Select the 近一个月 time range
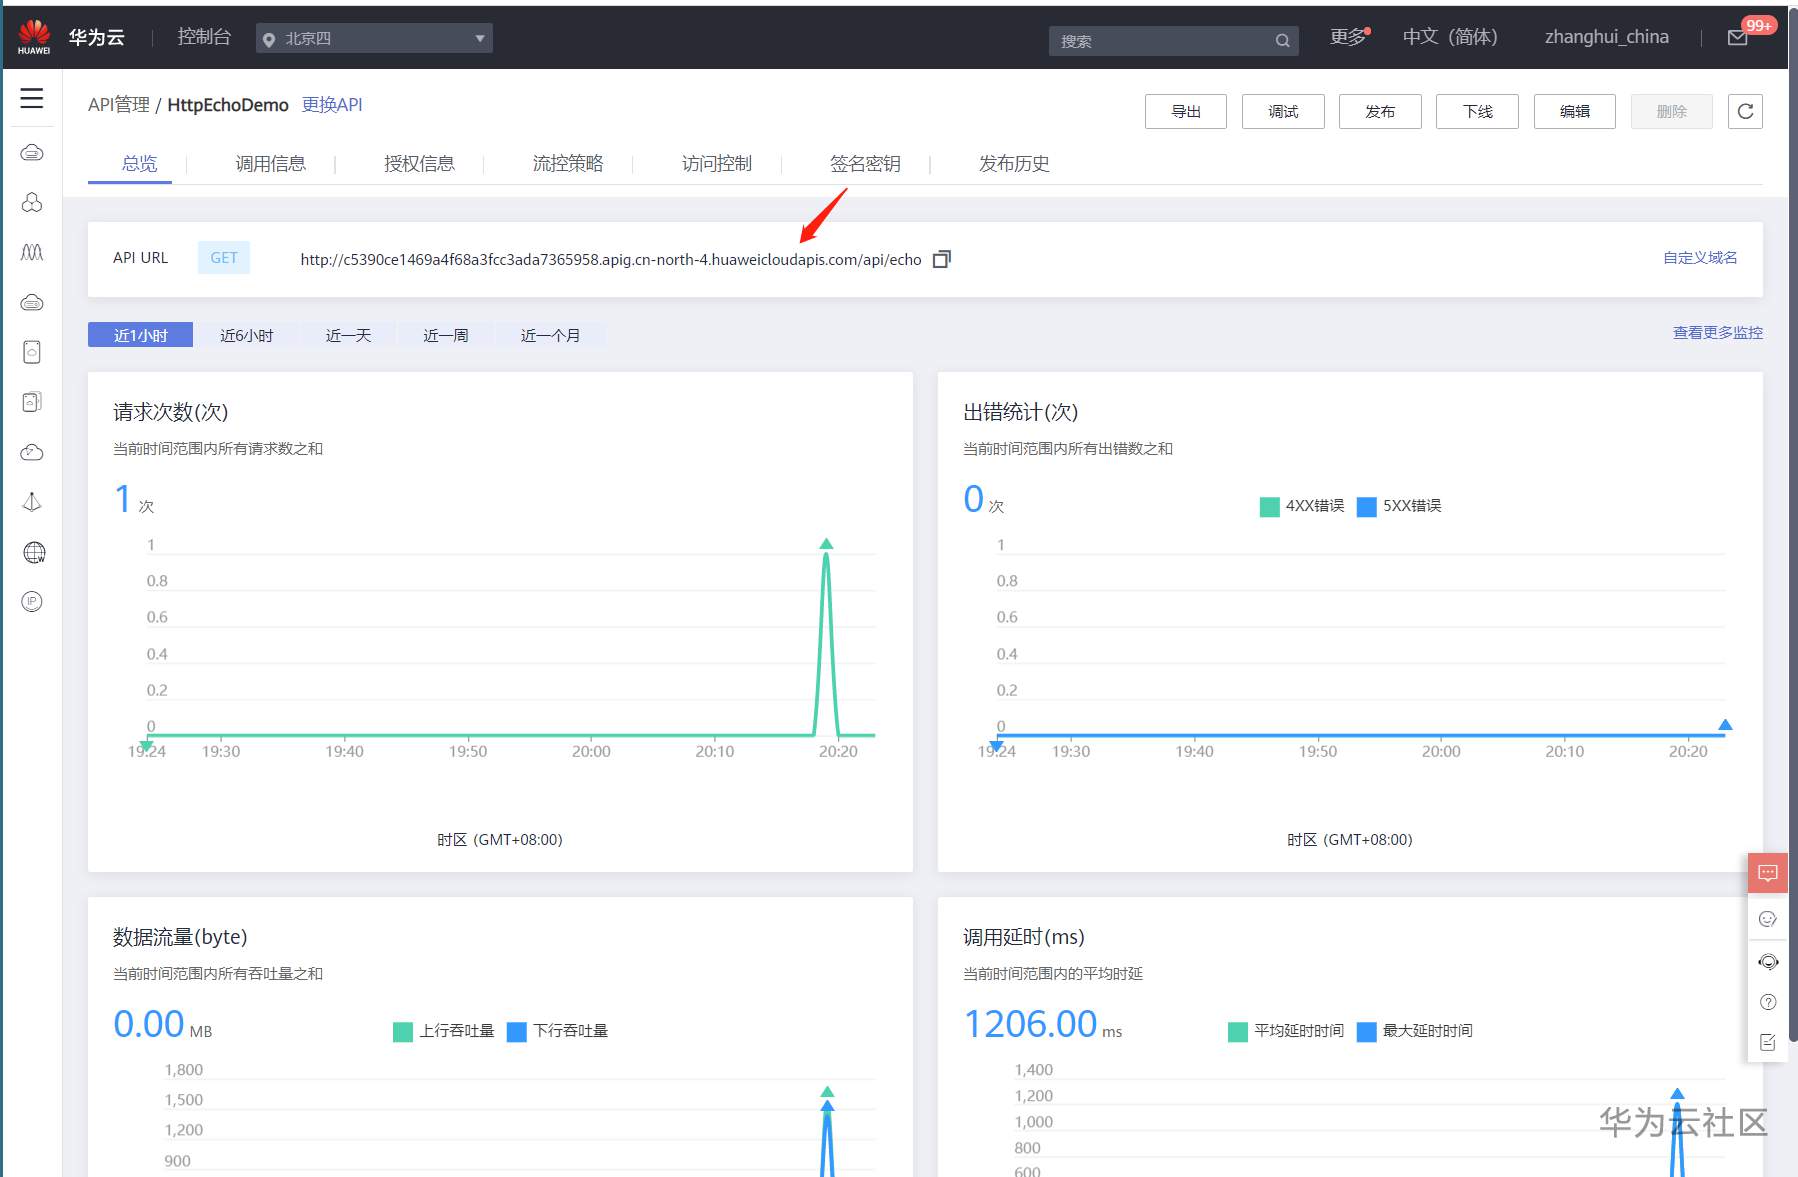 point(550,335)
